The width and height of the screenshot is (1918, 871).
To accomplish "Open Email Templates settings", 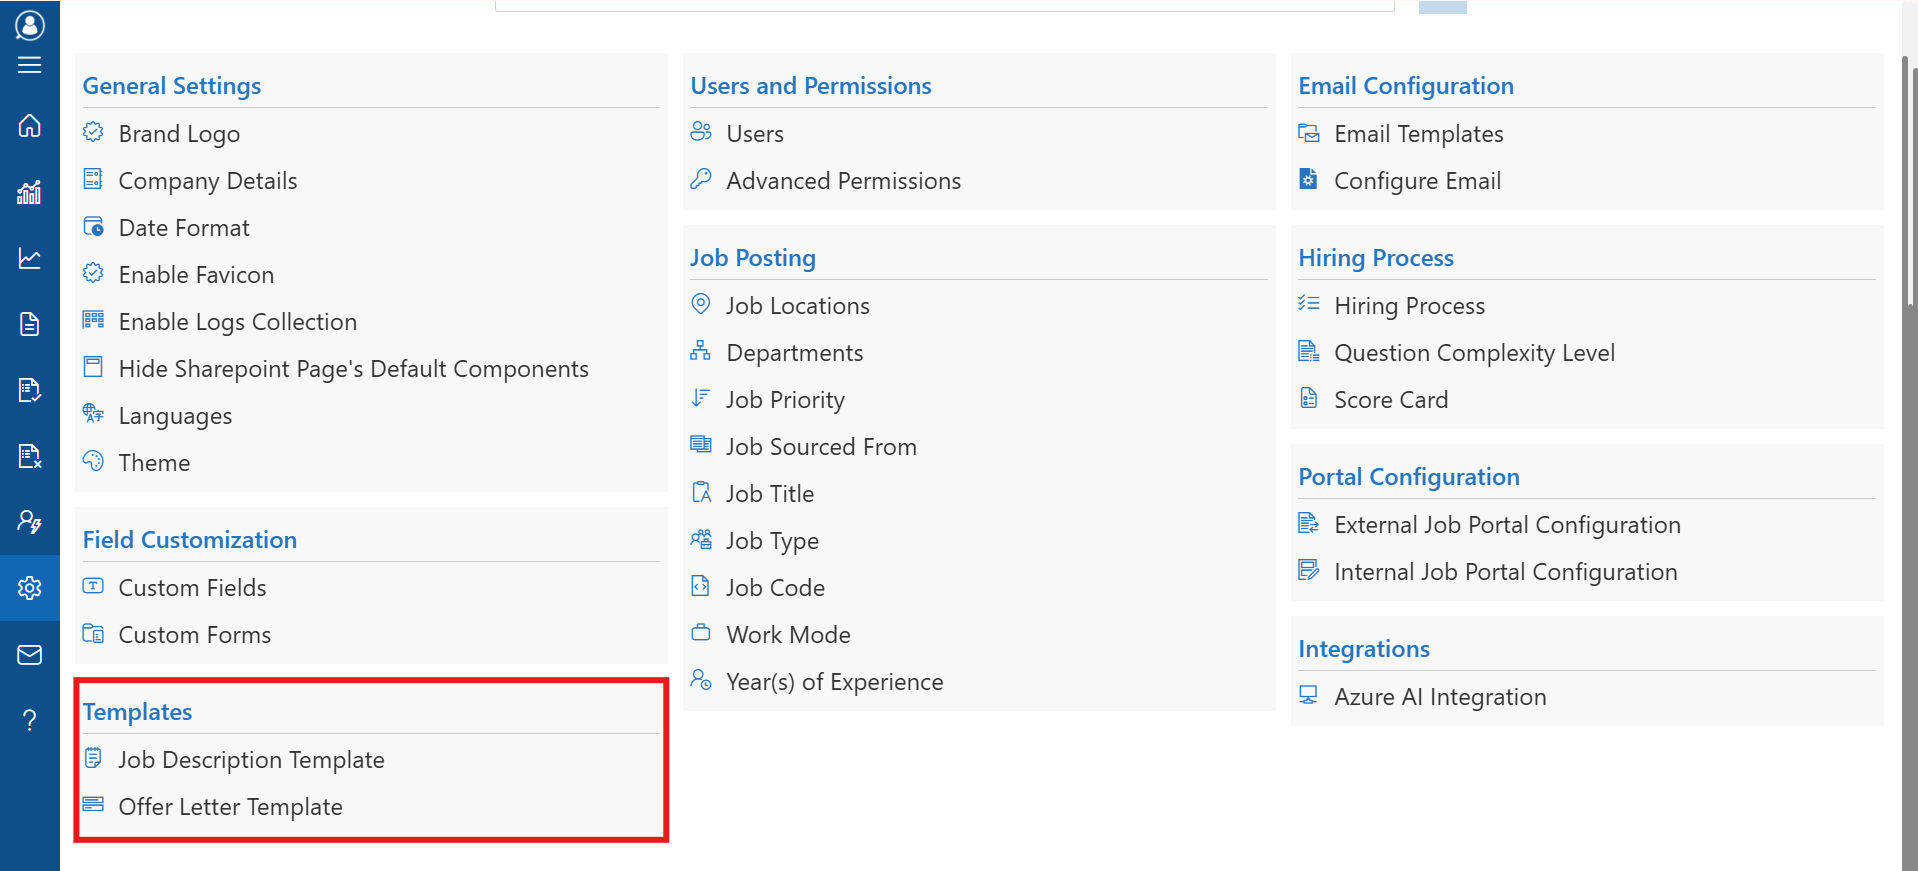I will click(1418, 134).
